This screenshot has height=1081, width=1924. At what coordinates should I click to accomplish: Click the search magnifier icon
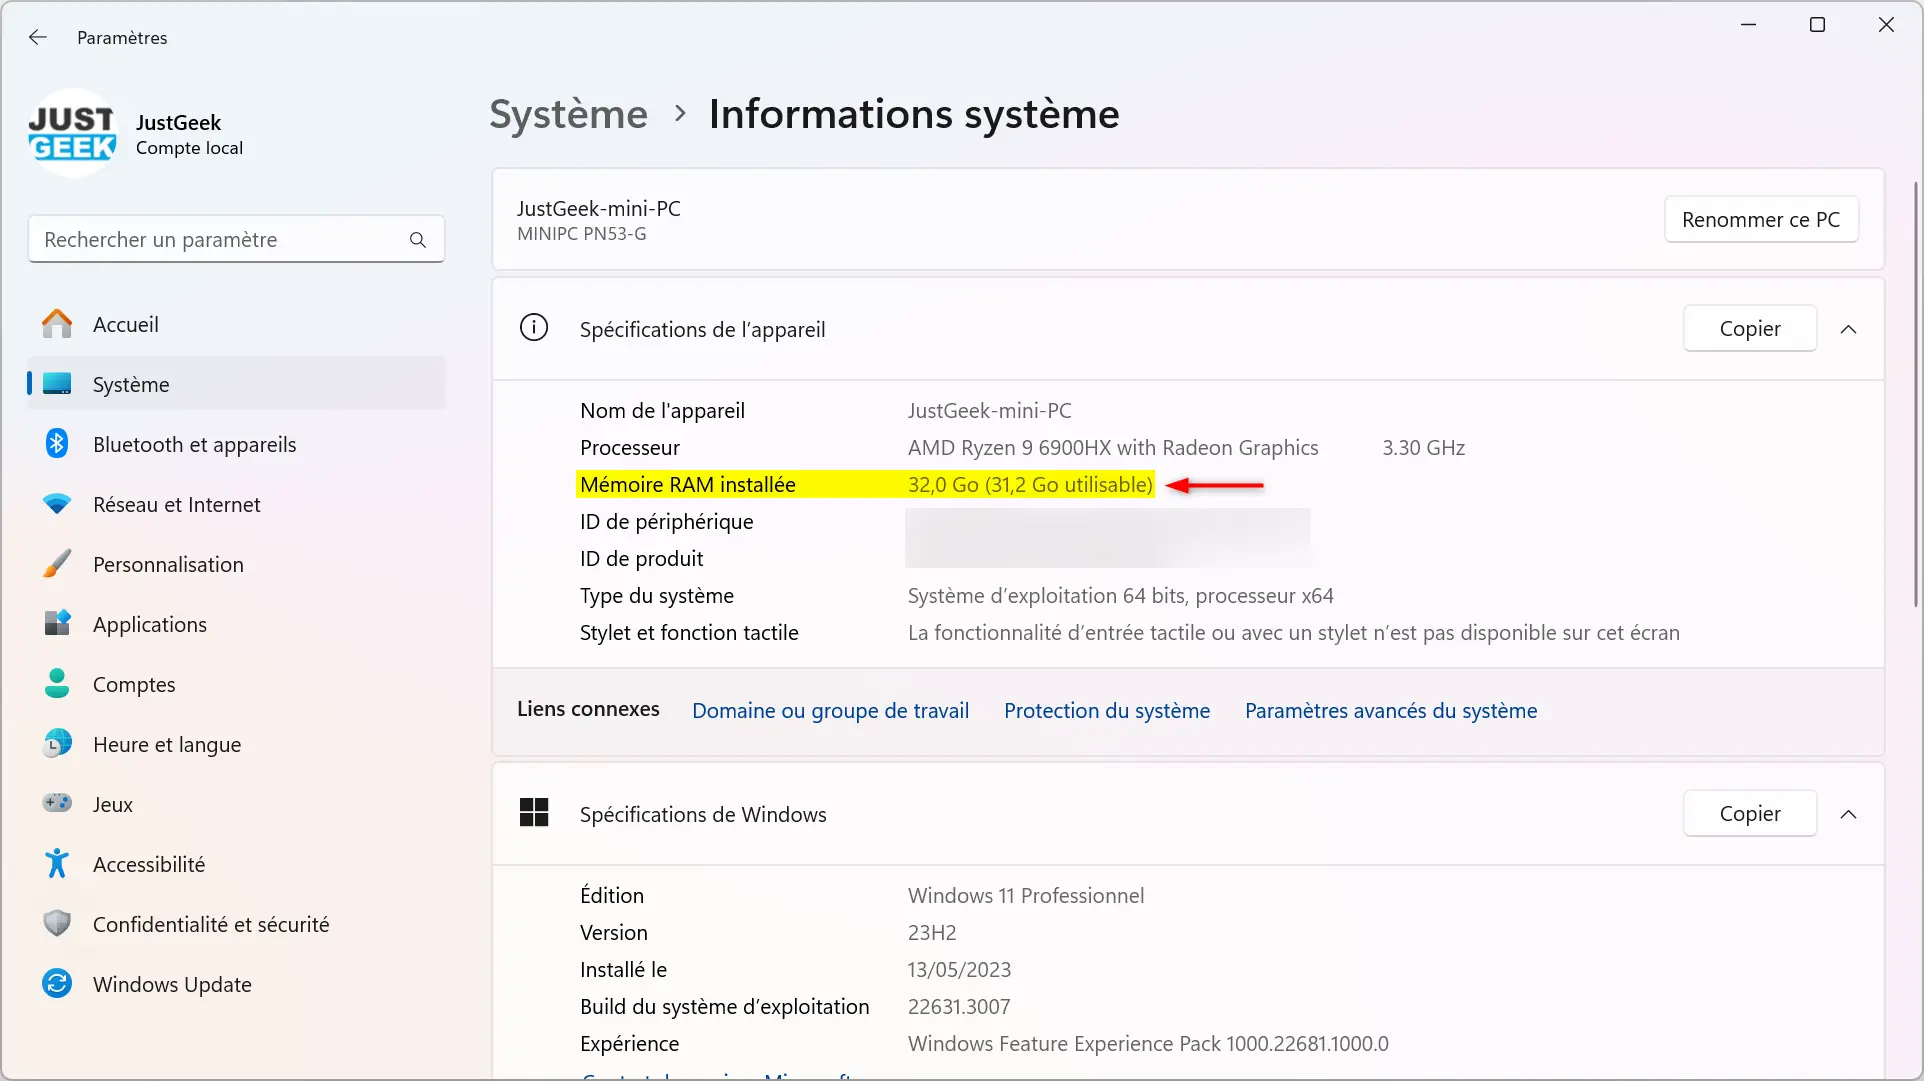click(x=418, y=240)
